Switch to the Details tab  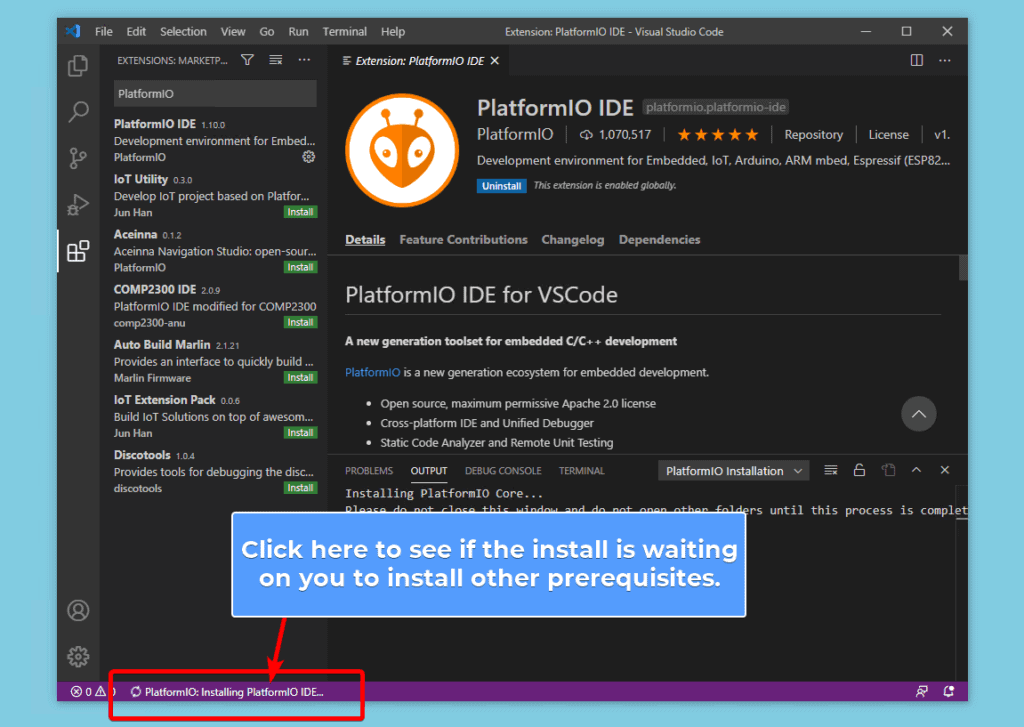(365, 240)
